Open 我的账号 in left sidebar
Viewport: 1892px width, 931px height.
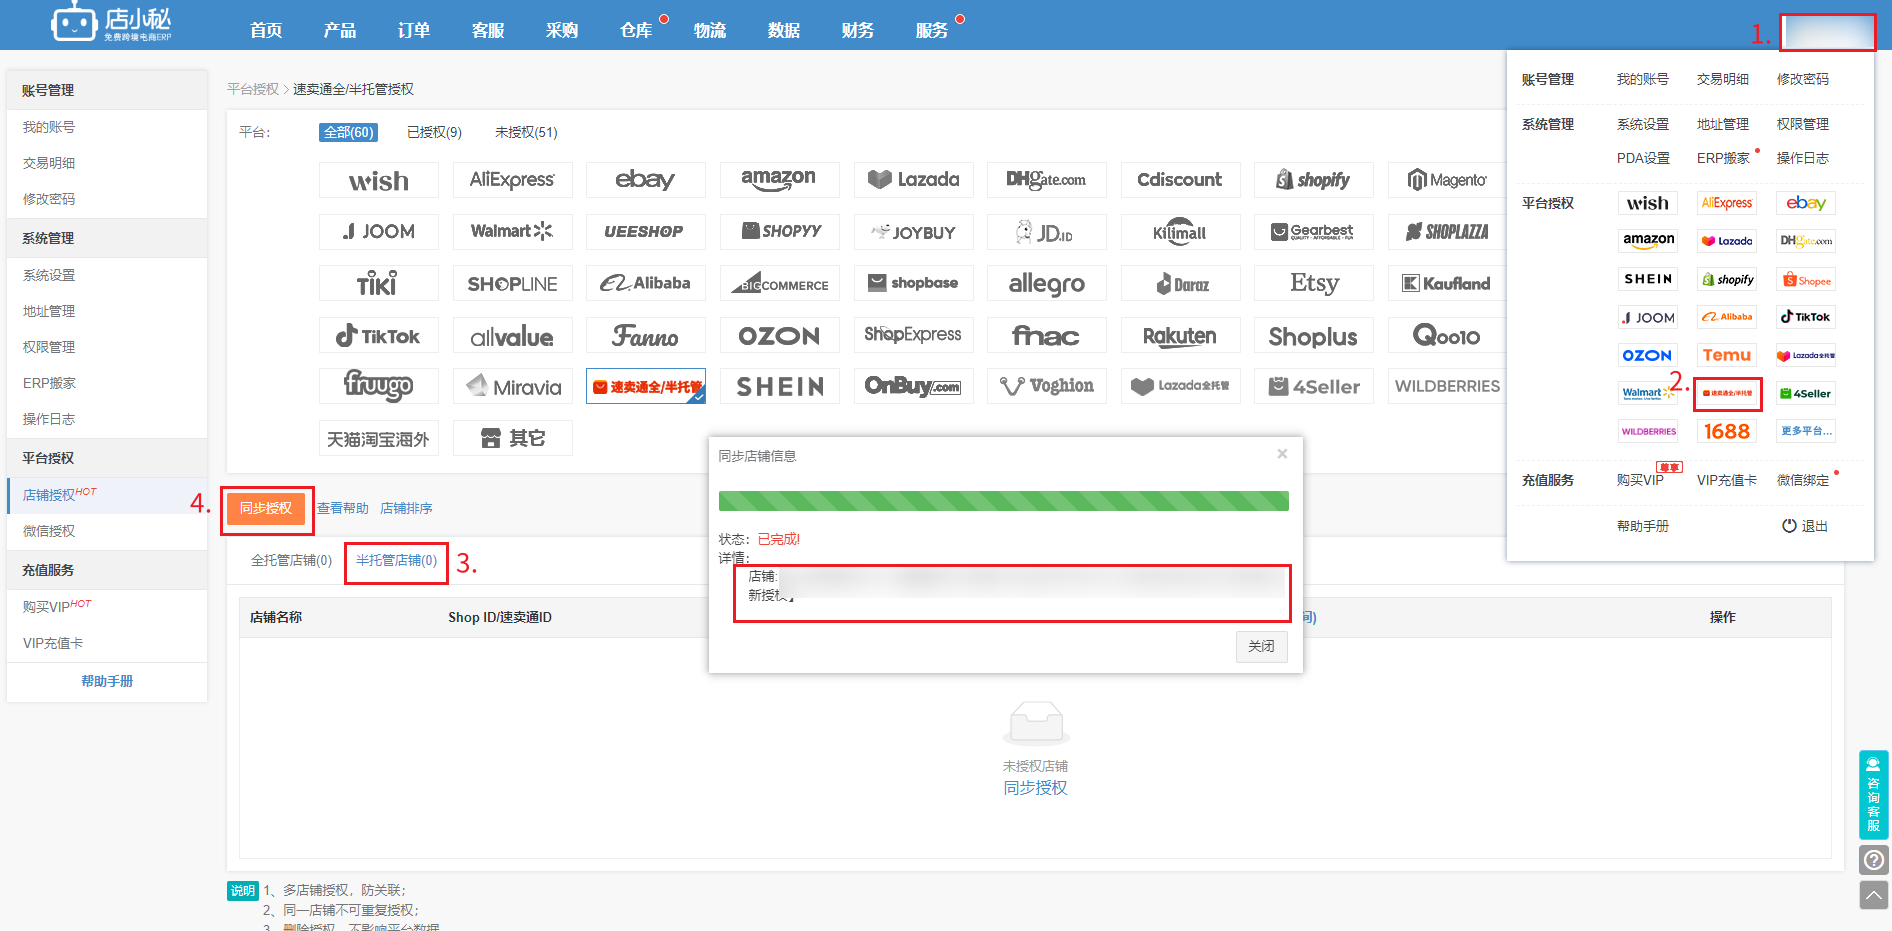click(x=49, y=127)
